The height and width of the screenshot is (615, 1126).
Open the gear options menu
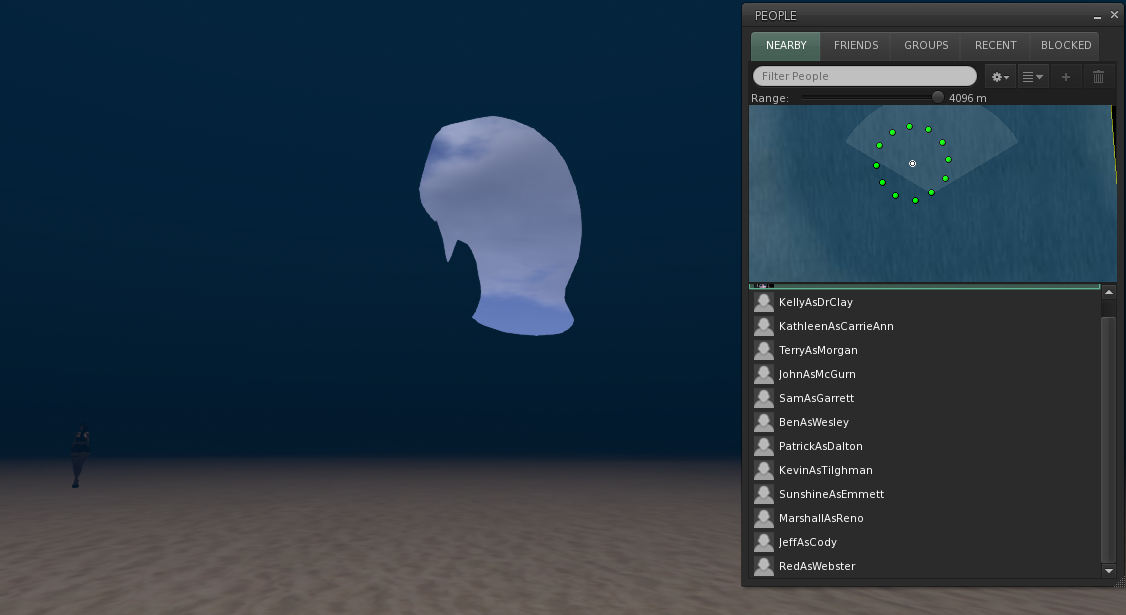(x=1000, y=76)
